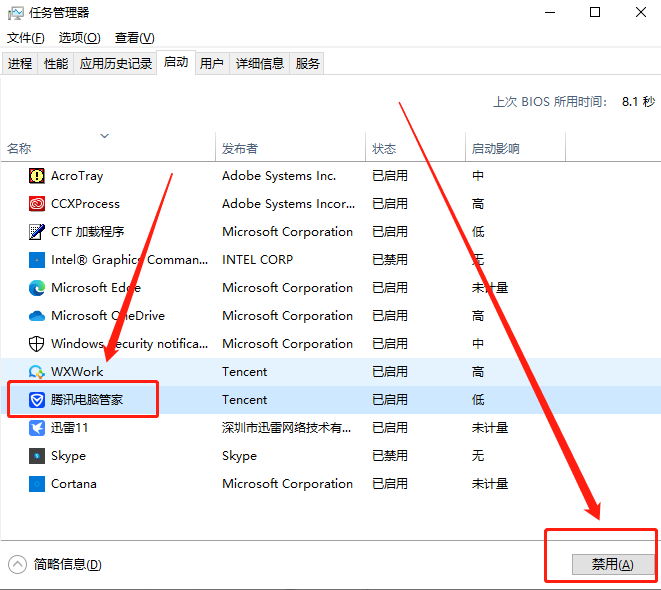Select the Skype startup icon

[x=37, y=455]
